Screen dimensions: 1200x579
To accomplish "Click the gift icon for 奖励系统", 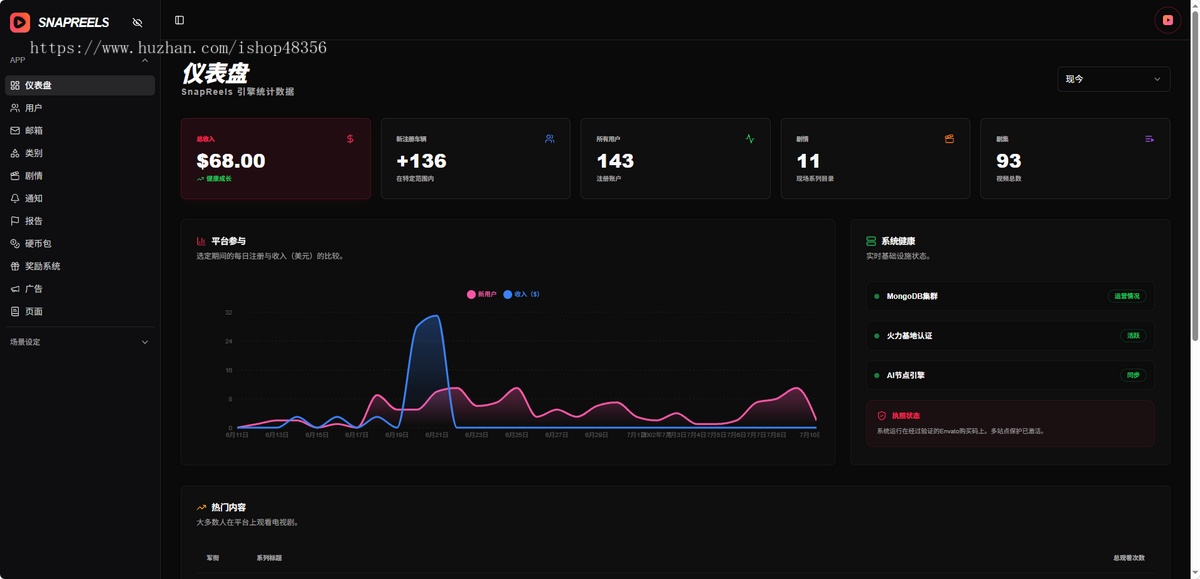I will (15, 266).
